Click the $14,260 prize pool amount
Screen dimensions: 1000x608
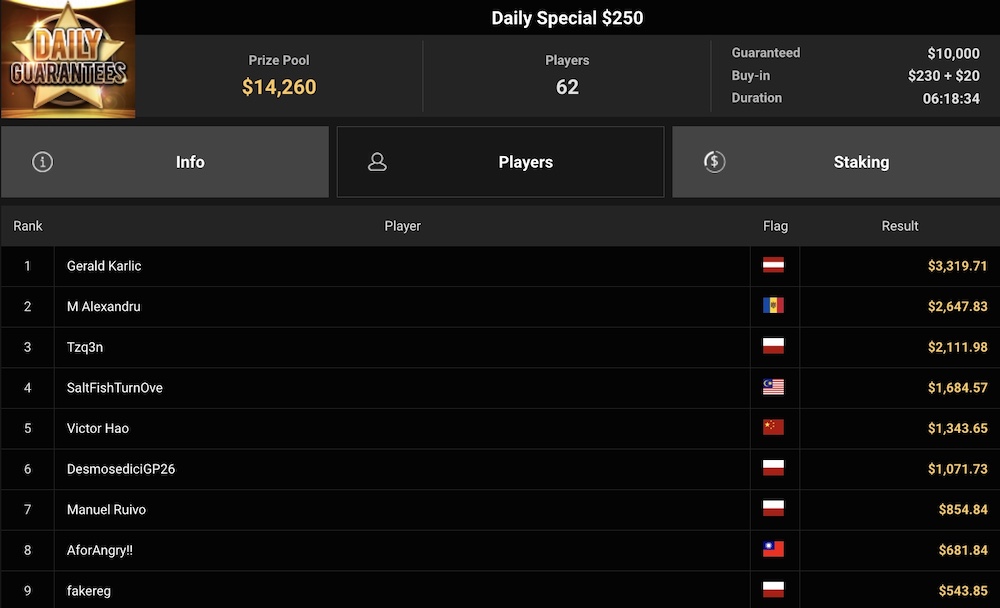pyautogui.click(x=279, y=87)
